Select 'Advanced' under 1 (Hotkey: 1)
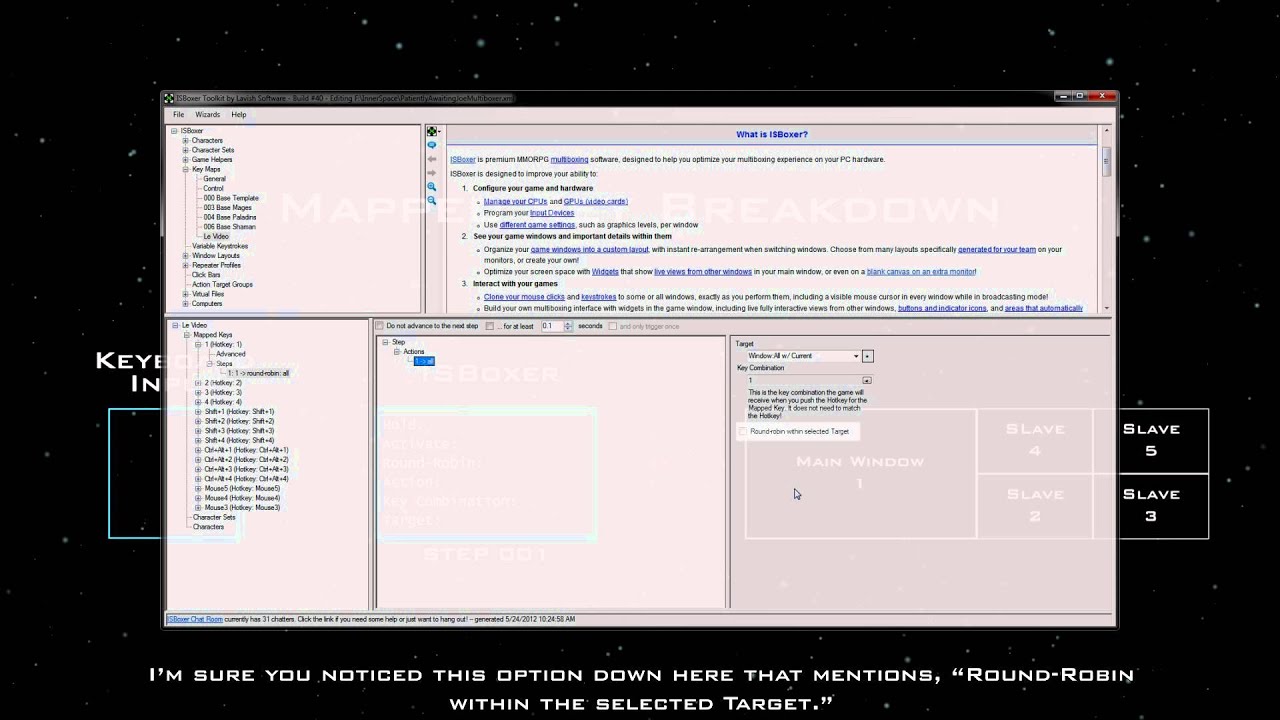This screenshot has width=1280, height=720. pos(230,354)
